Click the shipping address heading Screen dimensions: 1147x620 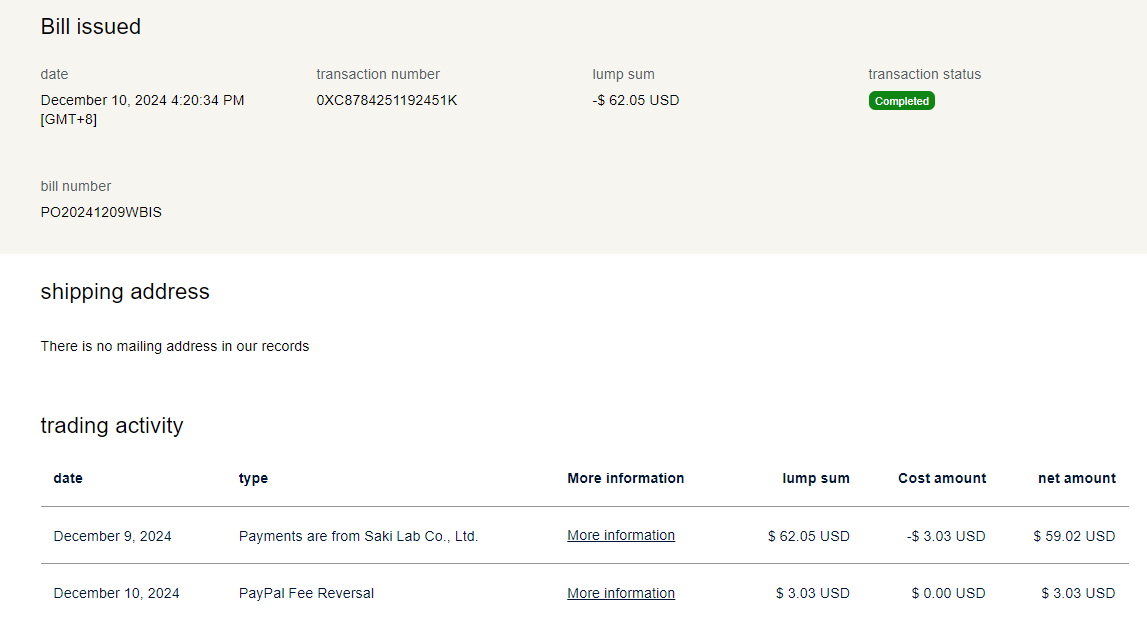[125, 292]
